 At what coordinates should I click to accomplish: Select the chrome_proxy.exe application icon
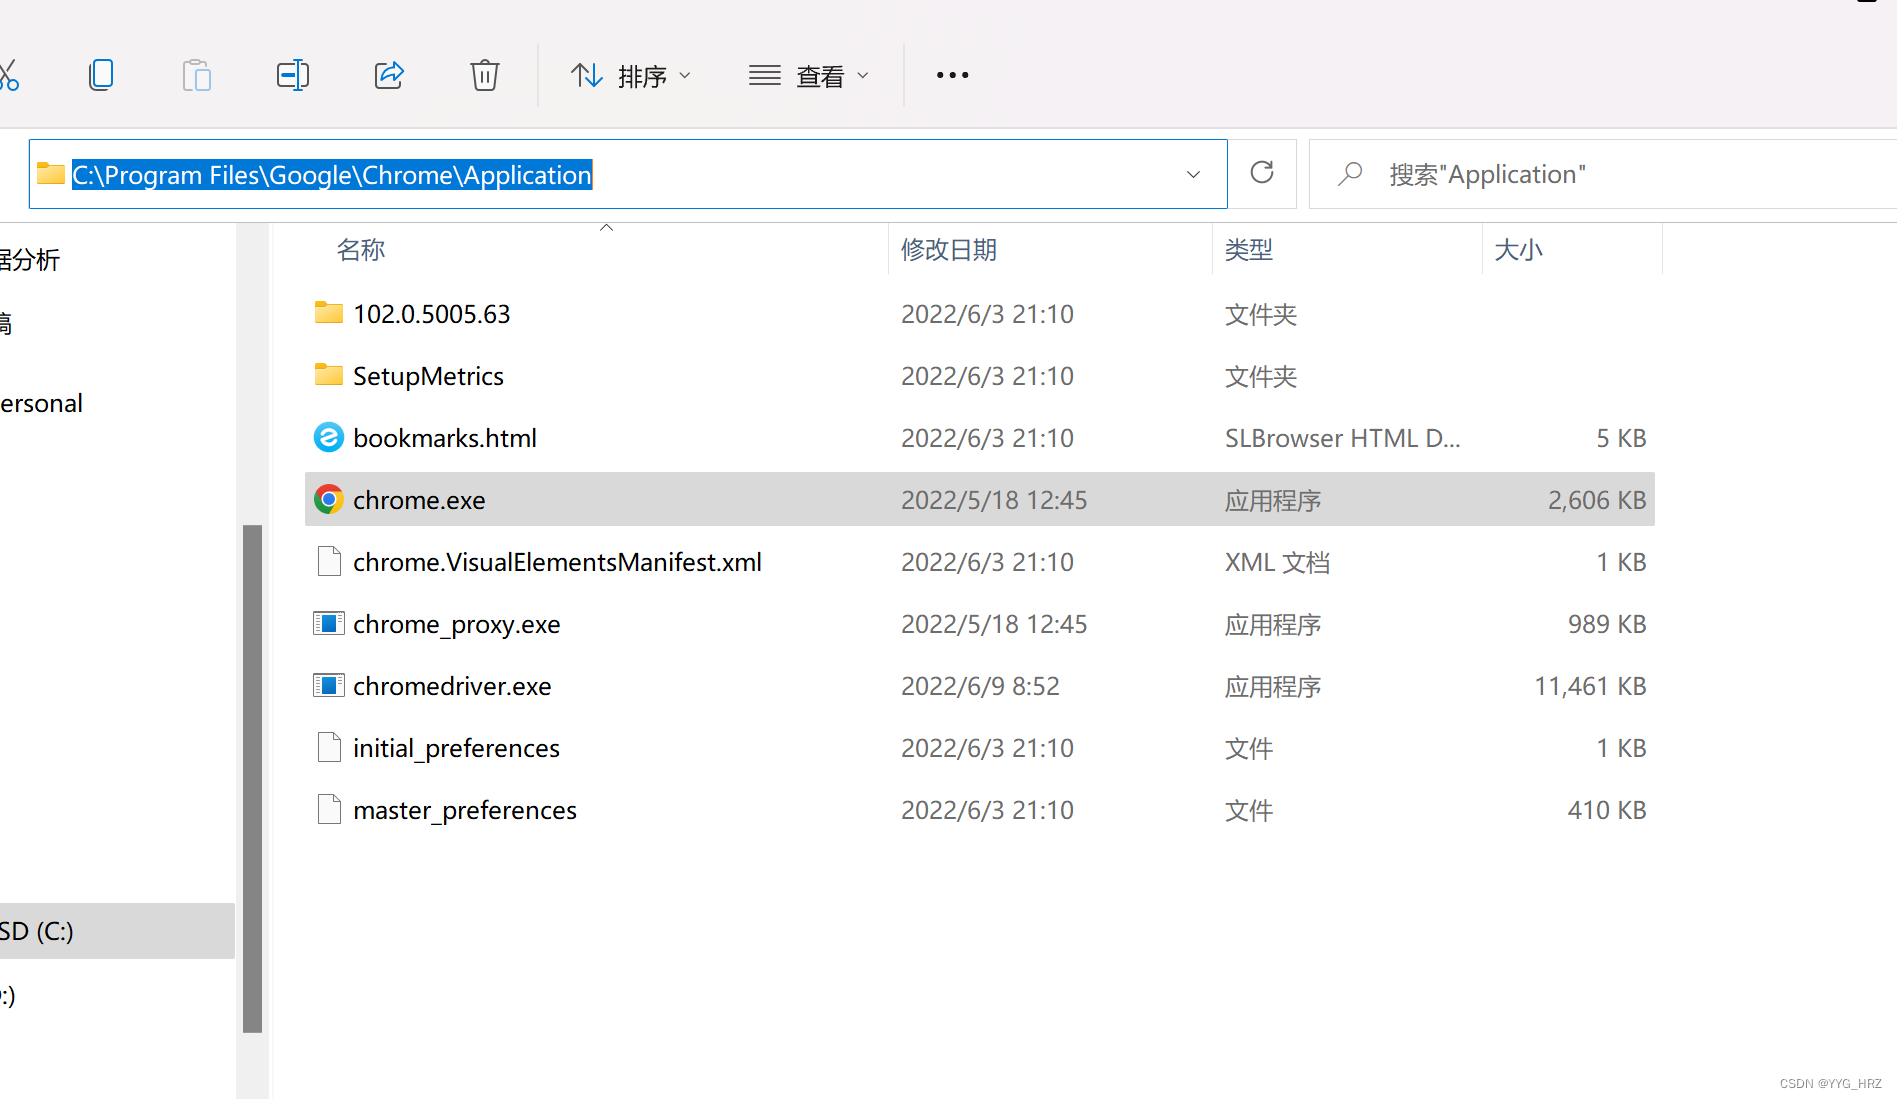coord(329,623)
